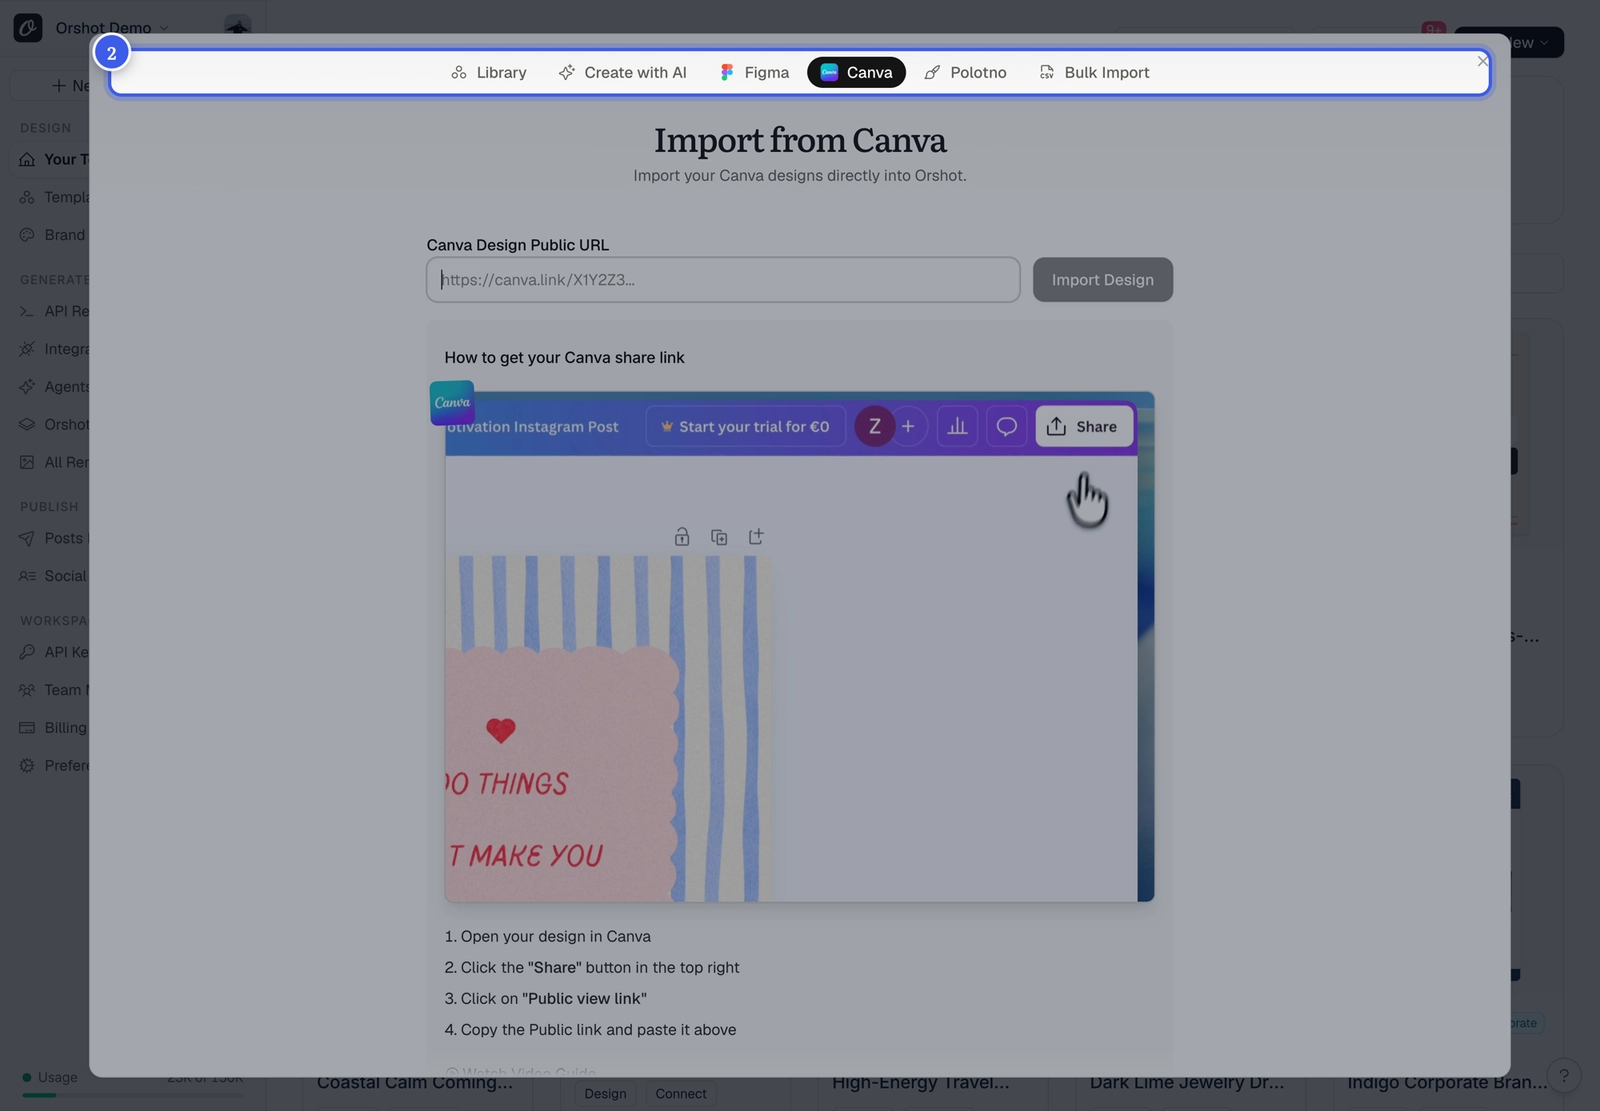Open the help question mark button
The height and width of the screenshot is (1111, 1600).
point(1564,1076)
